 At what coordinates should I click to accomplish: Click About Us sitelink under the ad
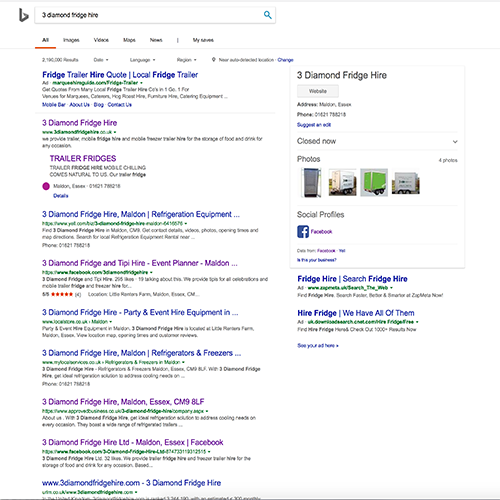tap(79, 105)
